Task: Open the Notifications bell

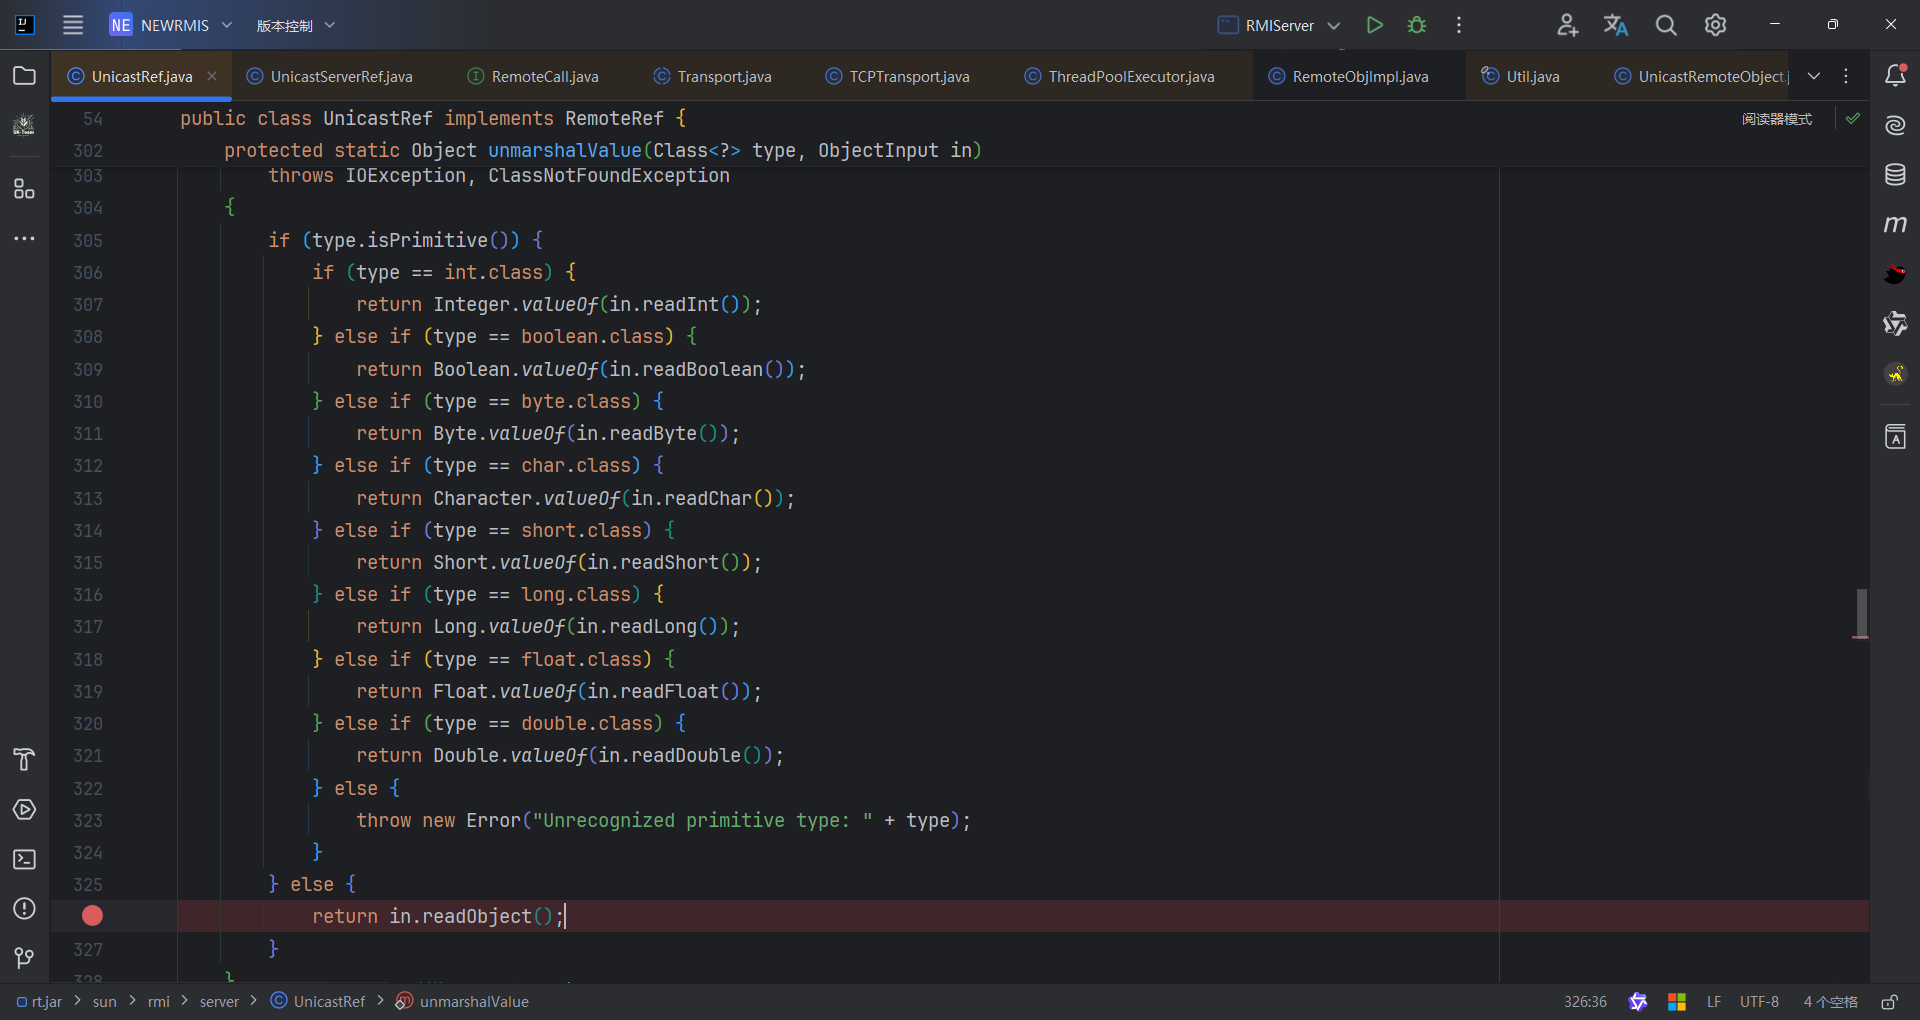Action: point(1895,75)
